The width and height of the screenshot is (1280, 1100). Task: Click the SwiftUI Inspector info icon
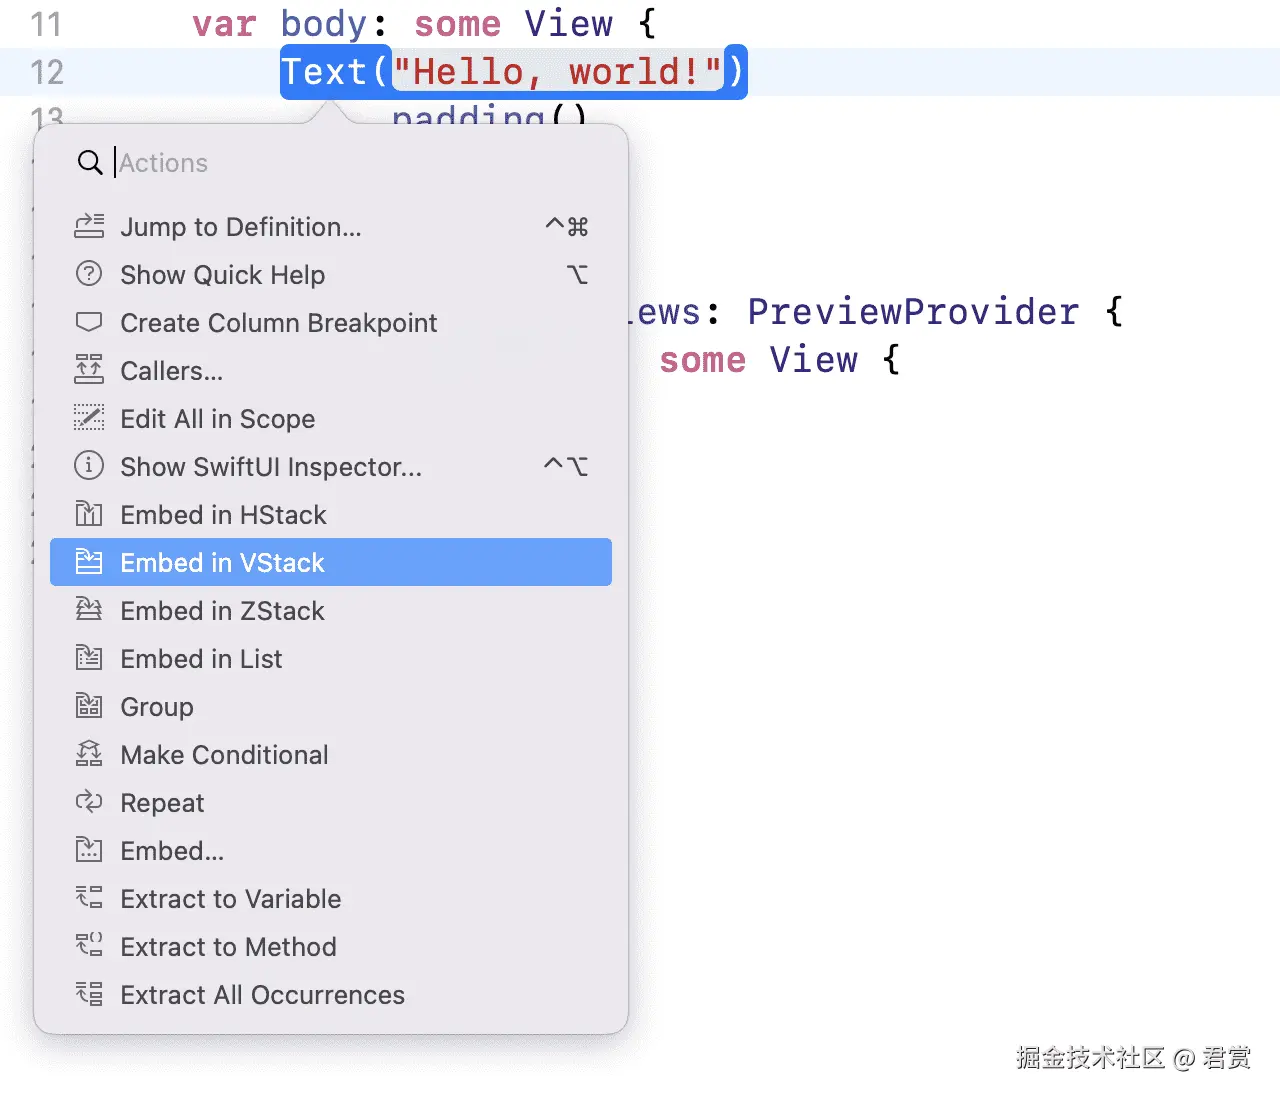tap(89, 466)
